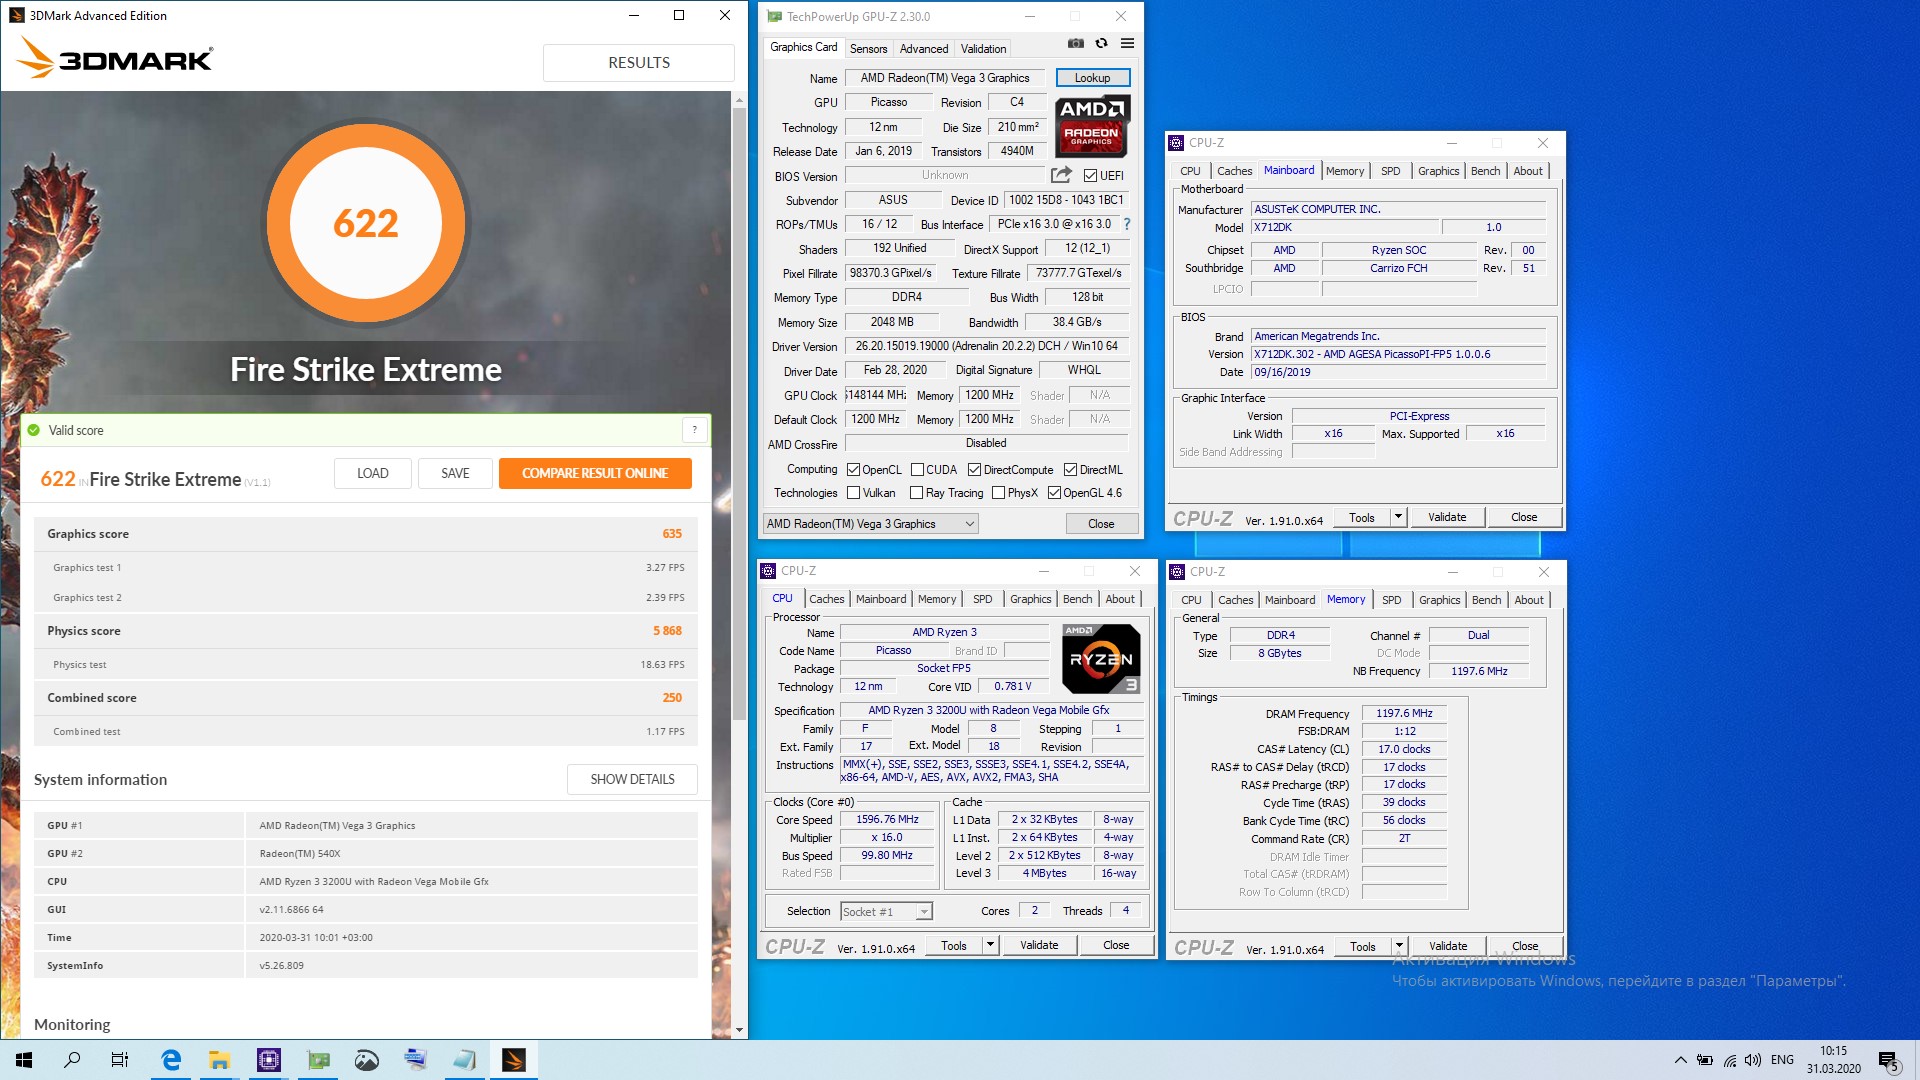The width and height of the screenshot is (1920, 1080).
Task: Open the GPU selector AMD Radeon Vega 3 dropdown
Action: [x=870, y=524]
